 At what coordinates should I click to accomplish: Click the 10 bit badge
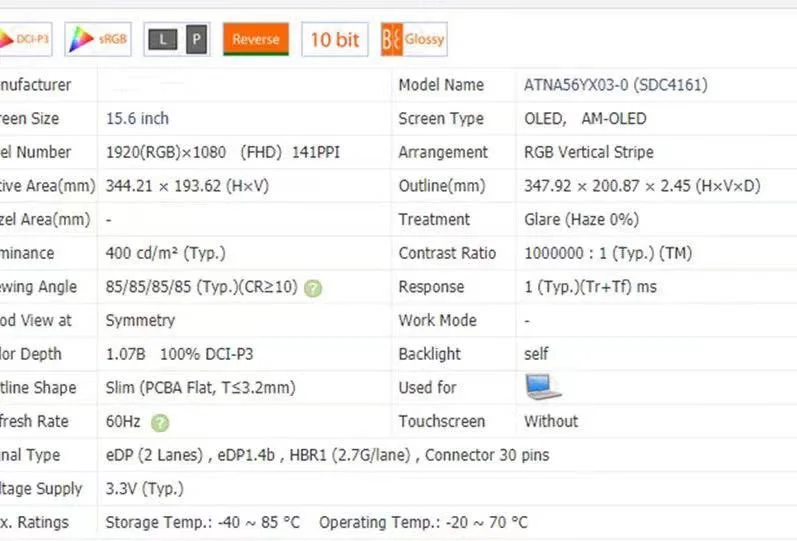click(x=334, y=39)
